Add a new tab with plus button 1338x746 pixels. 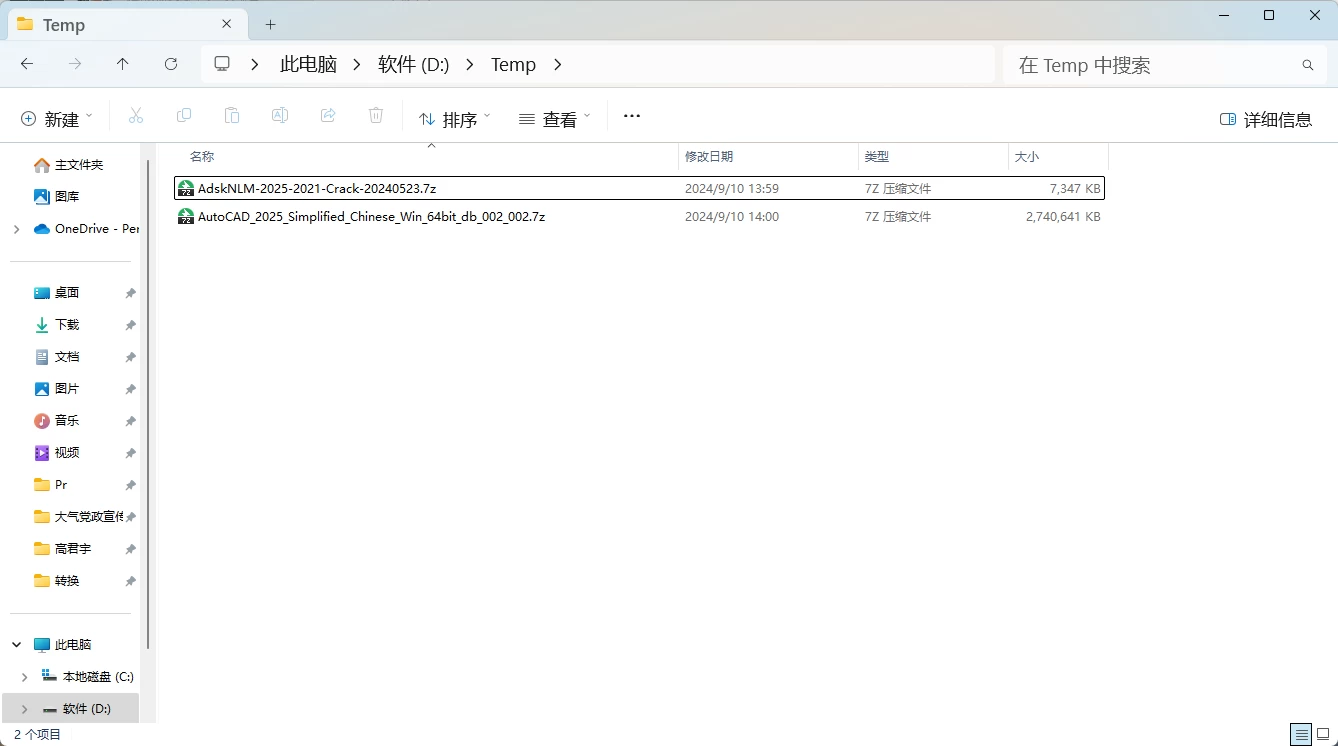[270, 25]
